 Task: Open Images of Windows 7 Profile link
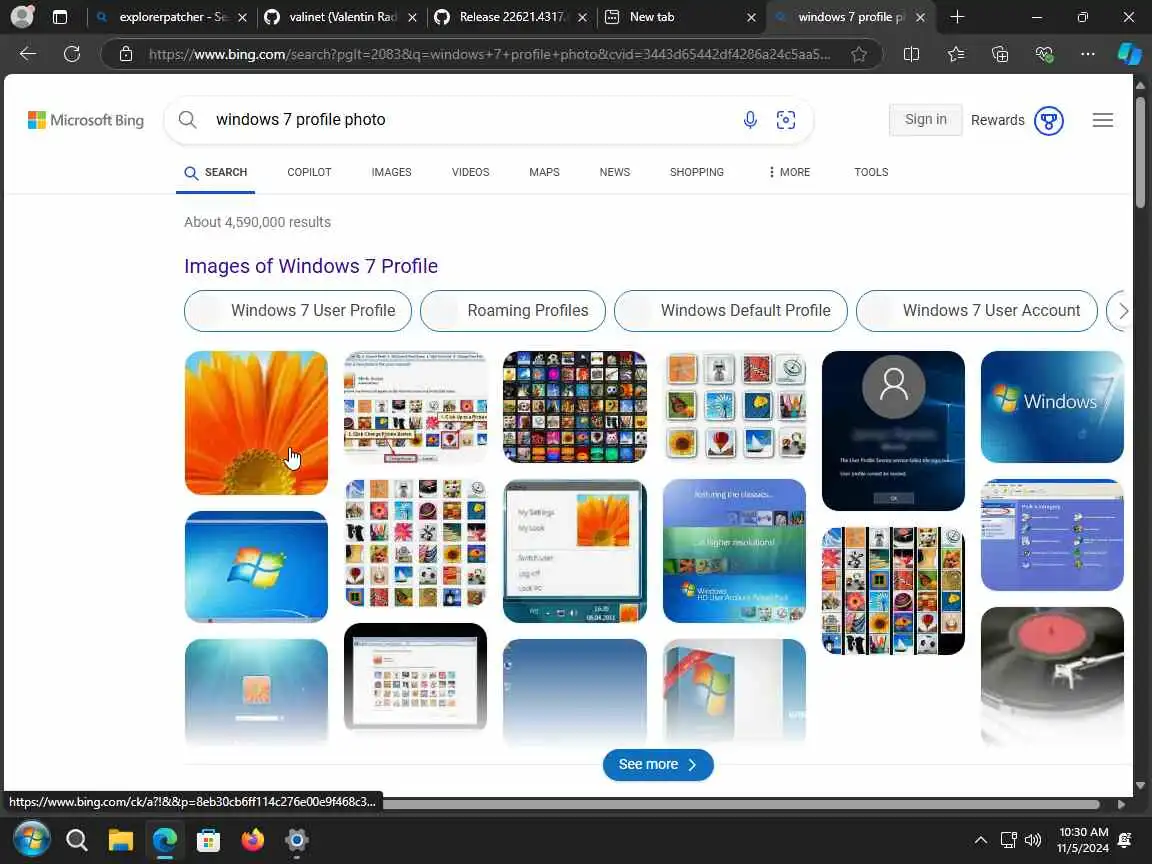[311, 266]
